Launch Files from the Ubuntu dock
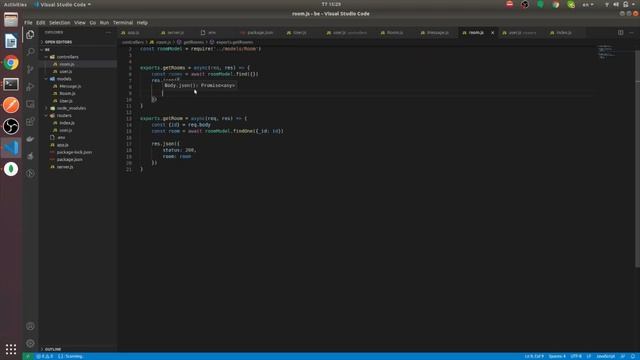Screen dimensions: 640x360 pos(11,20)
